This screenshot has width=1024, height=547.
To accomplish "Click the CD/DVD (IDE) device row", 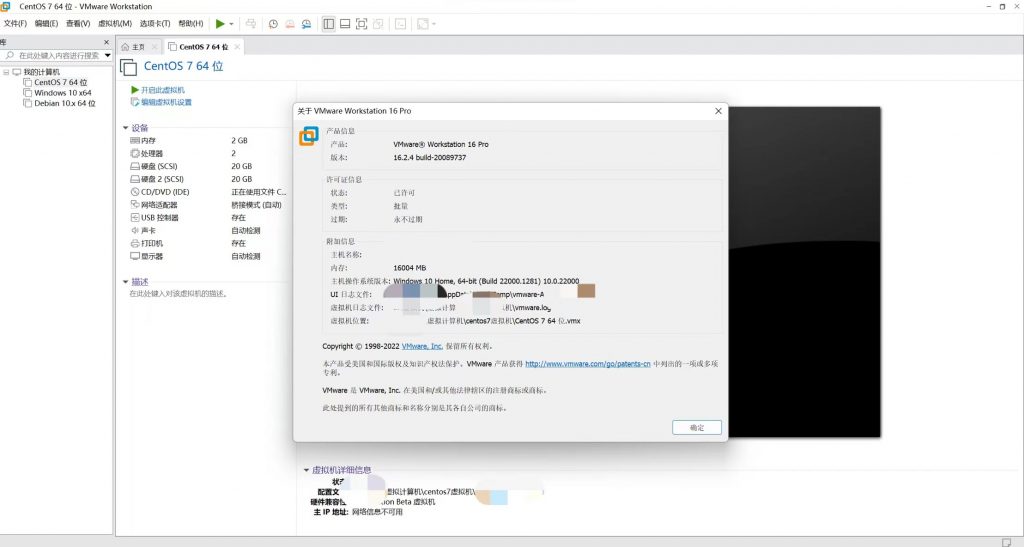I will [x=209, y=192].
